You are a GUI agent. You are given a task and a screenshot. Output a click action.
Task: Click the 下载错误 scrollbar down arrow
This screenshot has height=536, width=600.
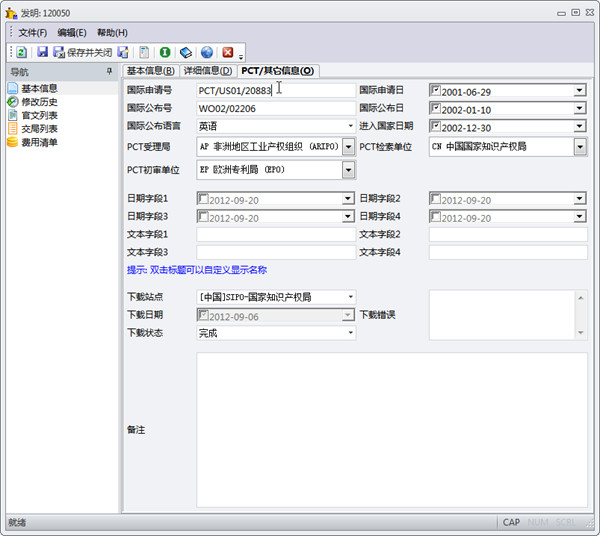coord(580,332)
